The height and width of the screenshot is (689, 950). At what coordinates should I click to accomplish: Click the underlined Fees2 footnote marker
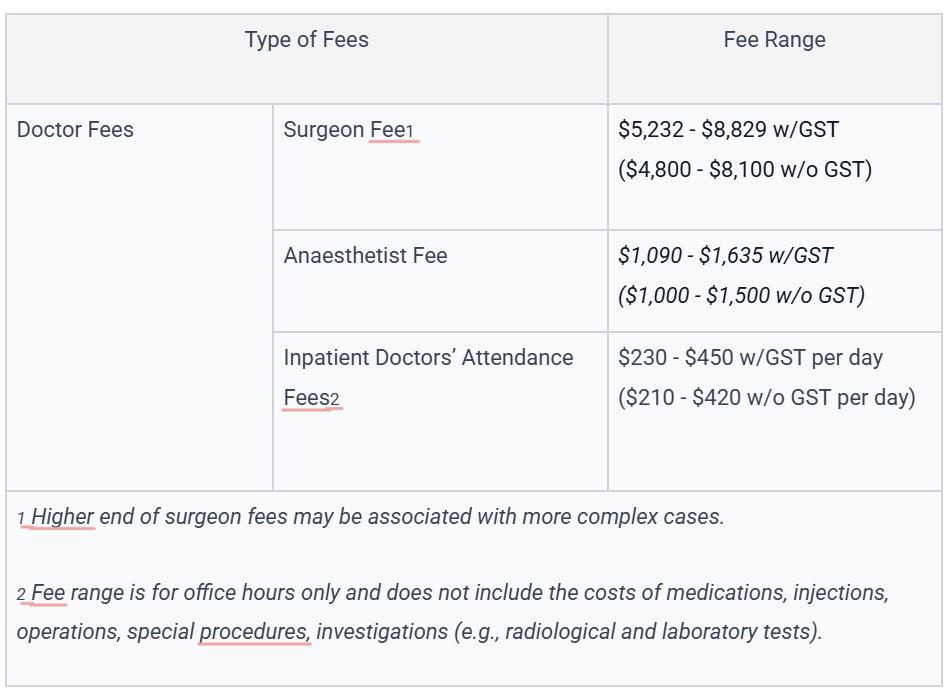(311, 398)
